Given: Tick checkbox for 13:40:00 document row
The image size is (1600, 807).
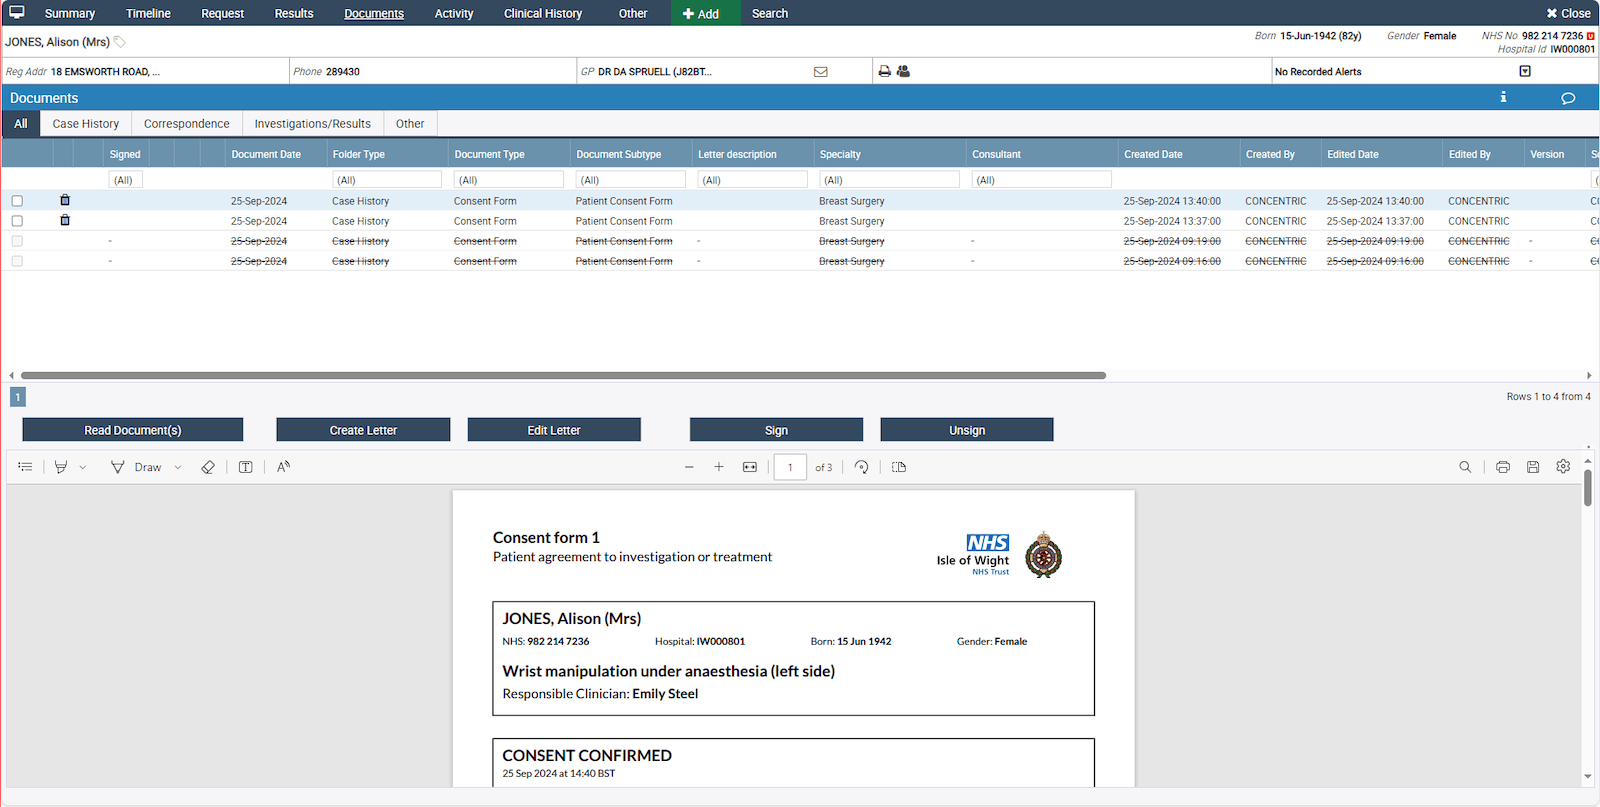Looking at the screenshot, I should [x=17, y=201].
